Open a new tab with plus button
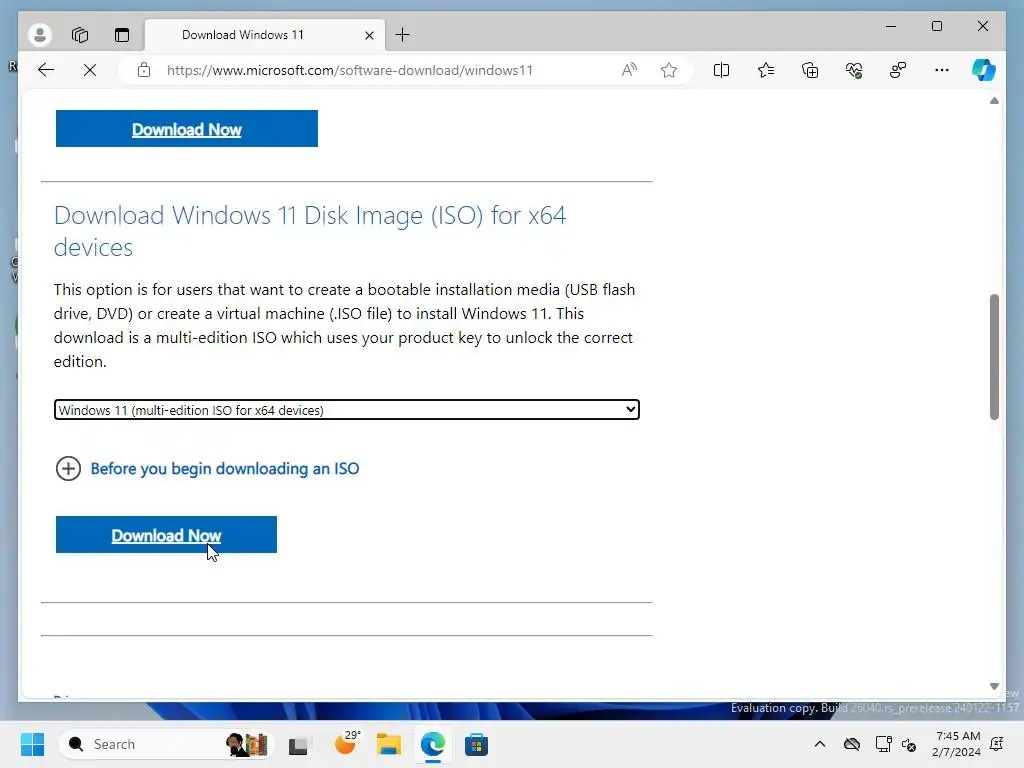 point(402,35)
